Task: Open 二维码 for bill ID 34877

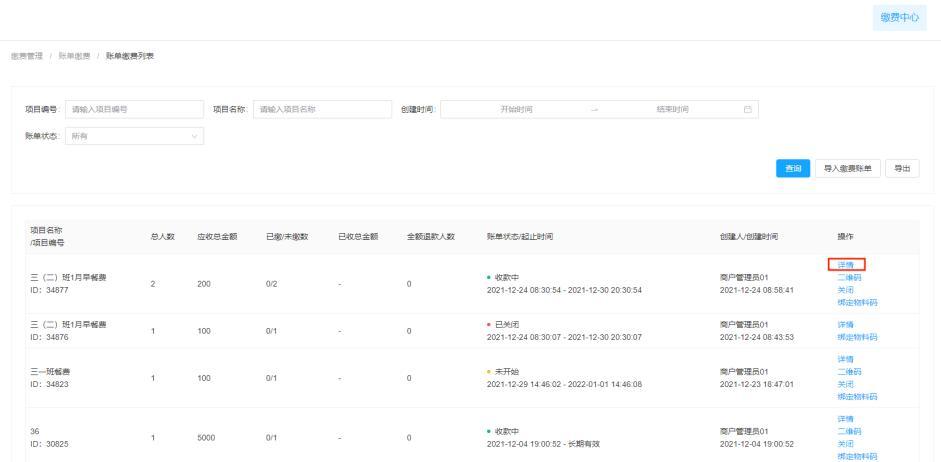Action: [x=849, y=277]
